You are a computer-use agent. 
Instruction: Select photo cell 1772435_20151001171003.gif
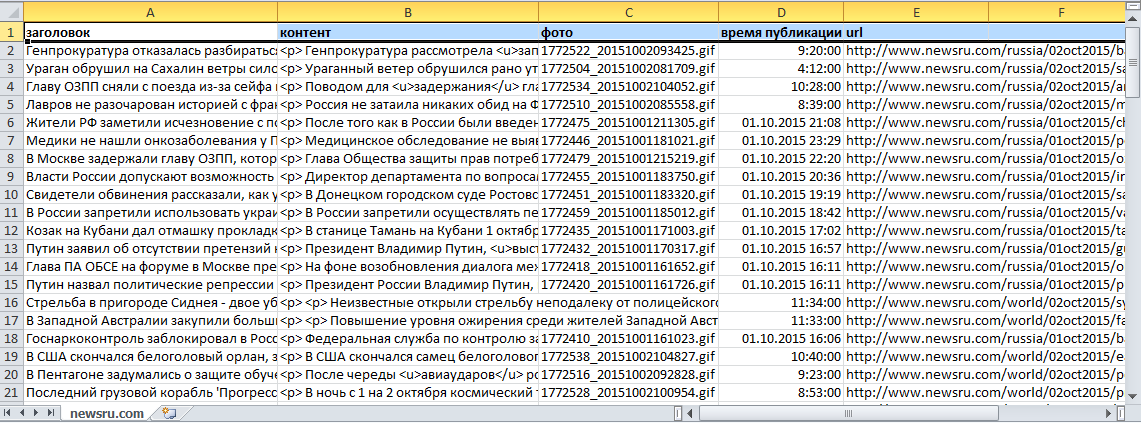pyautogui.click(x=629, y=231)
